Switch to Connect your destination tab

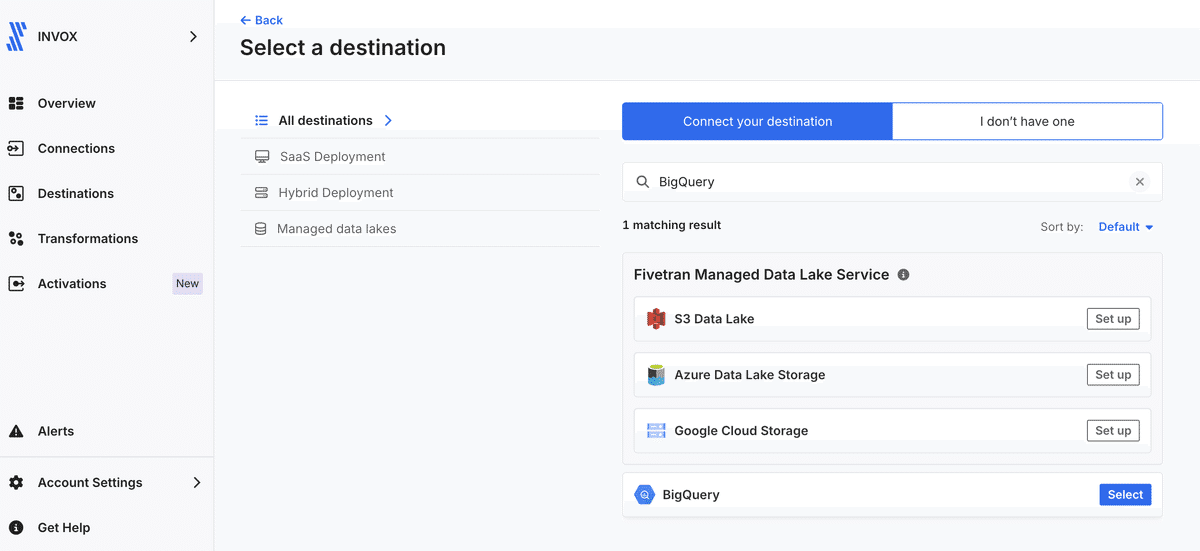[757, 121]
